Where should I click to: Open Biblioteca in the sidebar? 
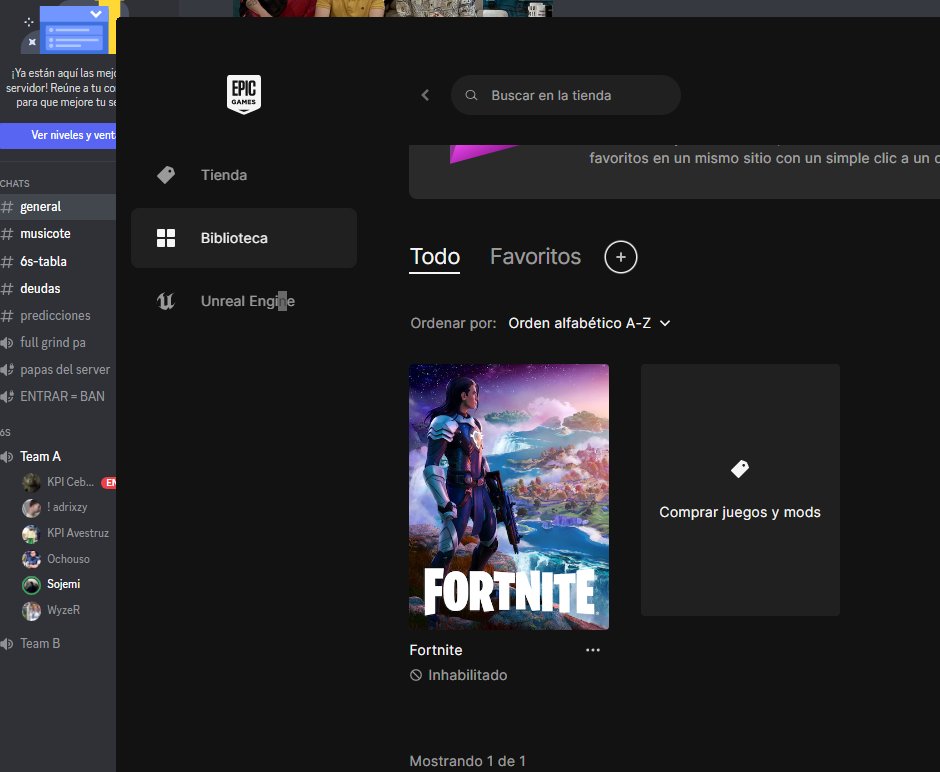coord(243,238)
